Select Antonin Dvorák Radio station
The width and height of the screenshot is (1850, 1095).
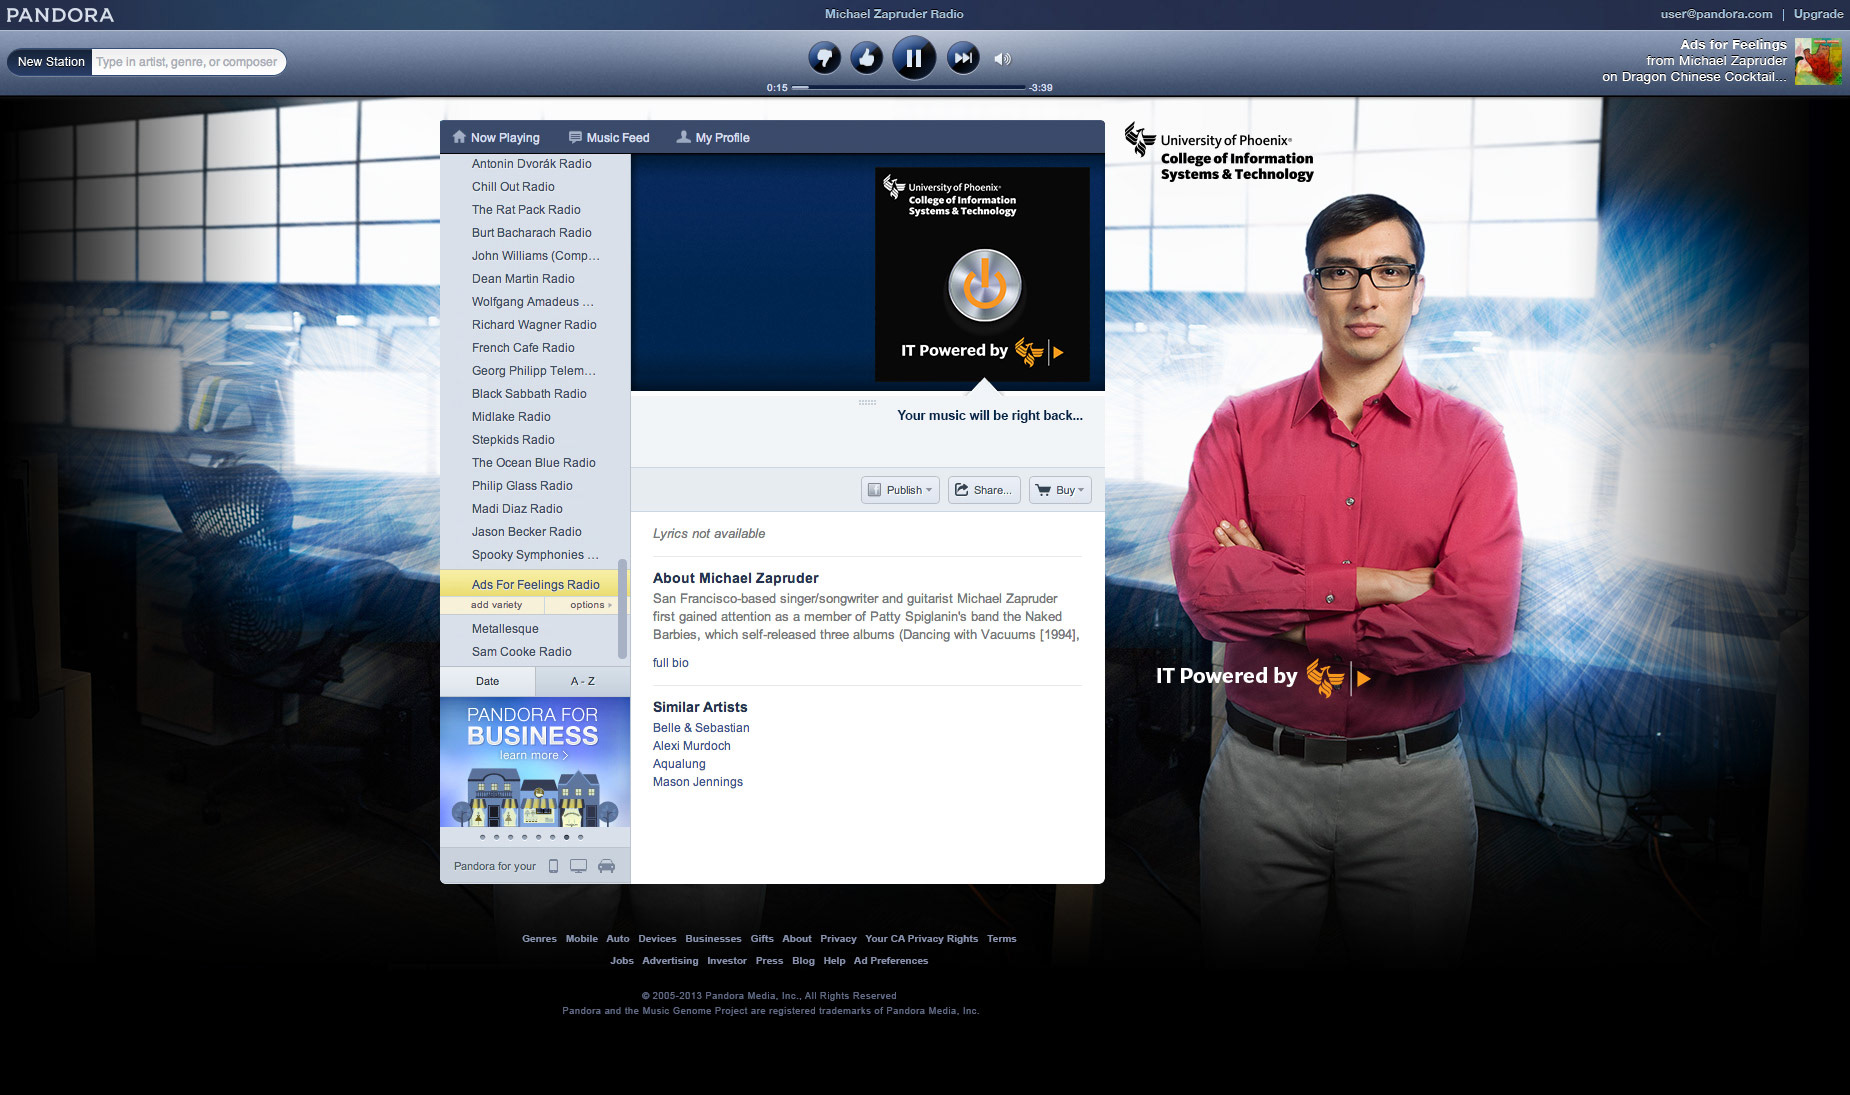coord(532,164)
